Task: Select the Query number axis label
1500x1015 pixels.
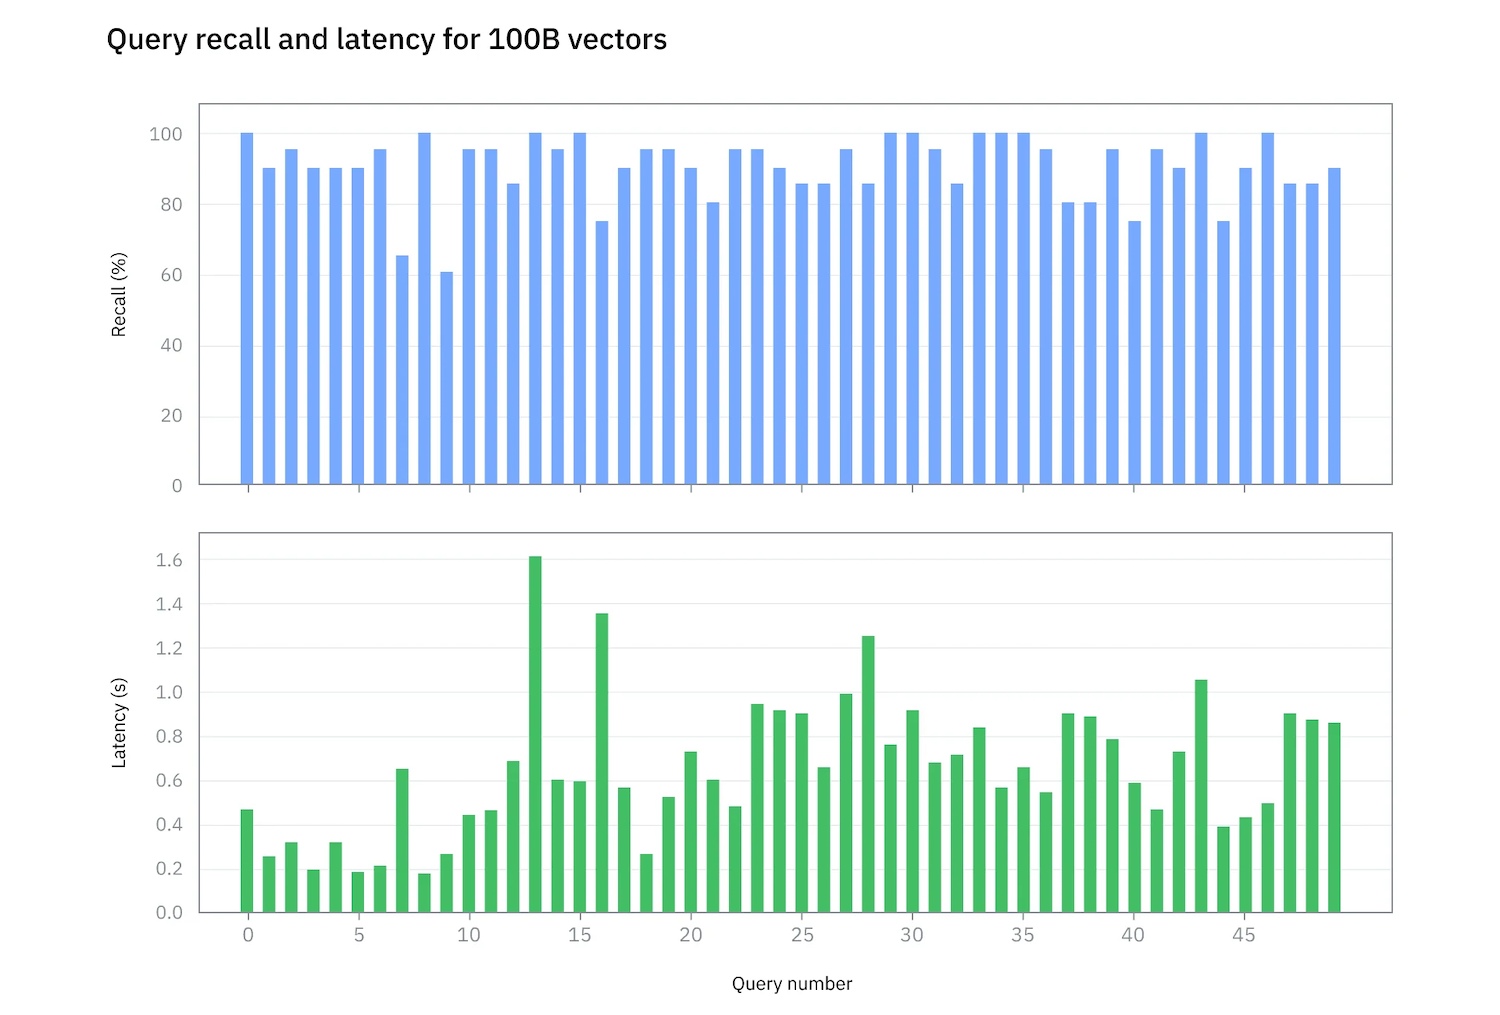Action: (x=791, y=983)
